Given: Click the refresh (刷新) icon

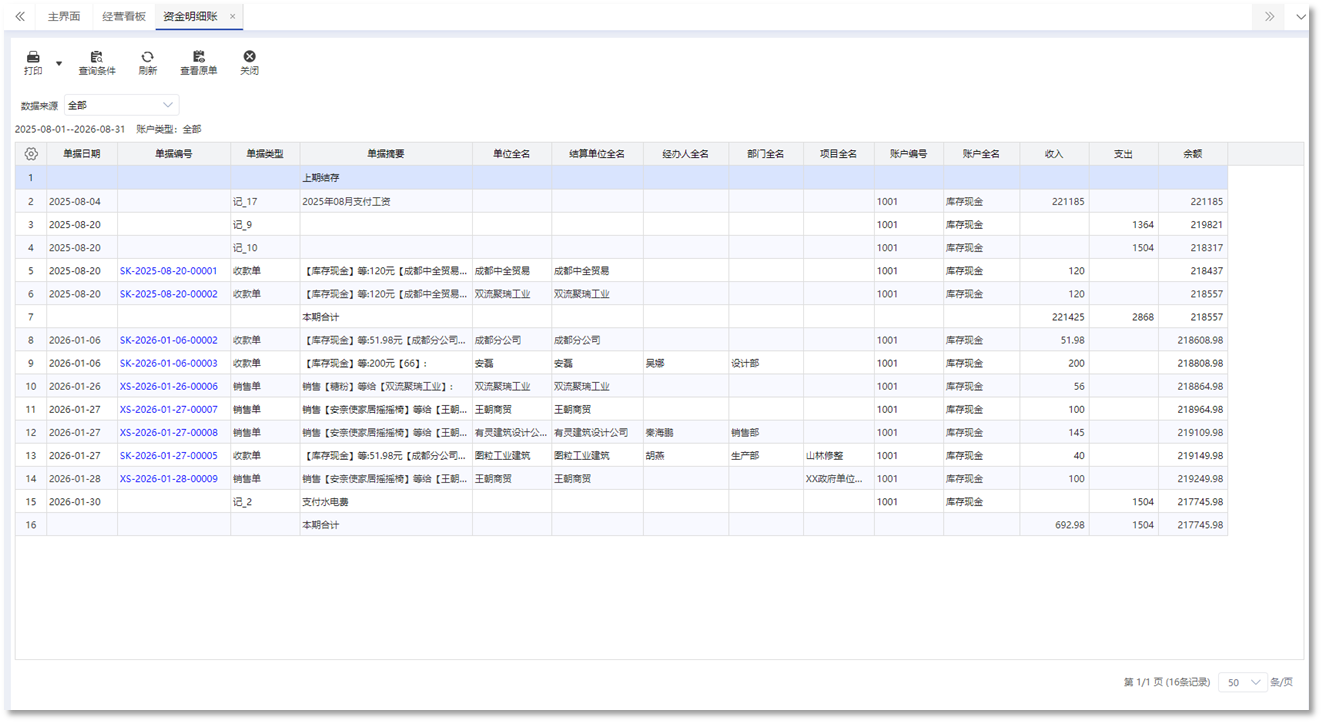Looking at the screenshot, I should [147, 58].
